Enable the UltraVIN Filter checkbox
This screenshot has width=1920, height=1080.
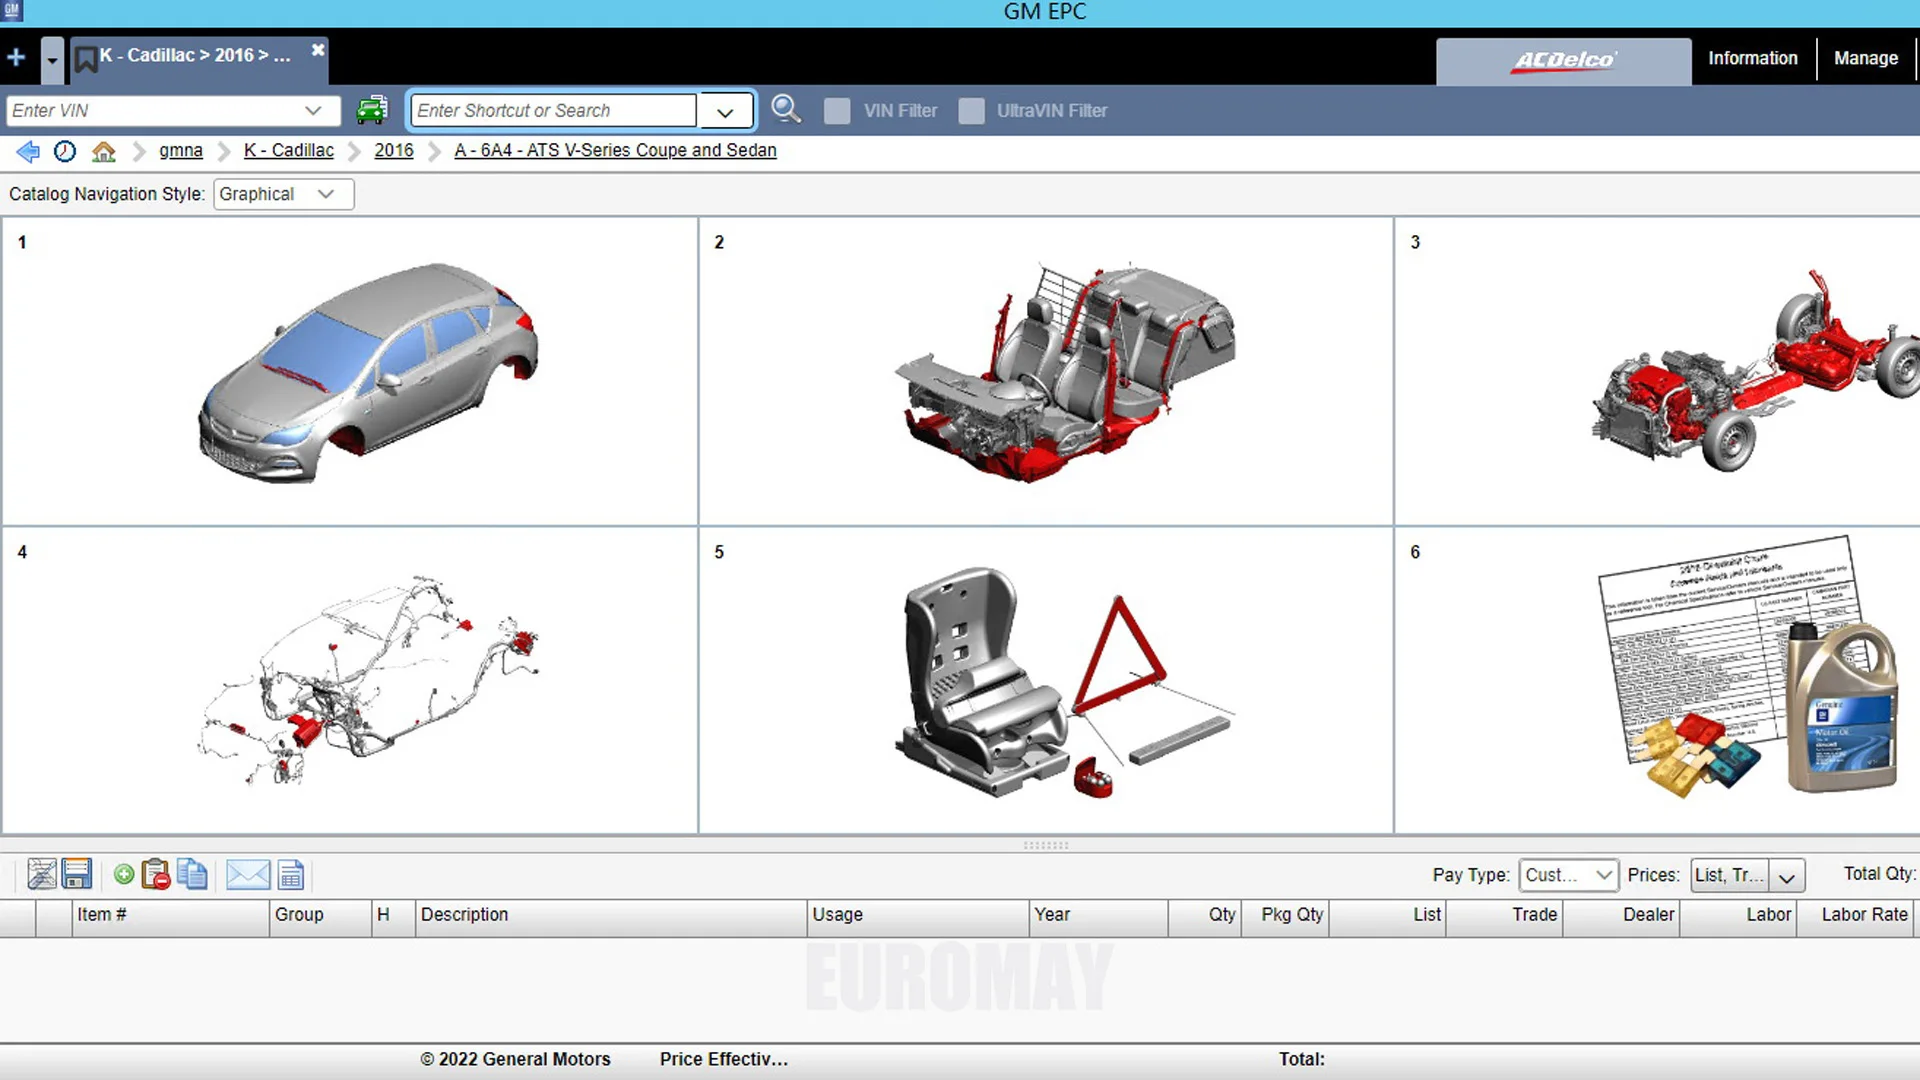coord(970,111)
